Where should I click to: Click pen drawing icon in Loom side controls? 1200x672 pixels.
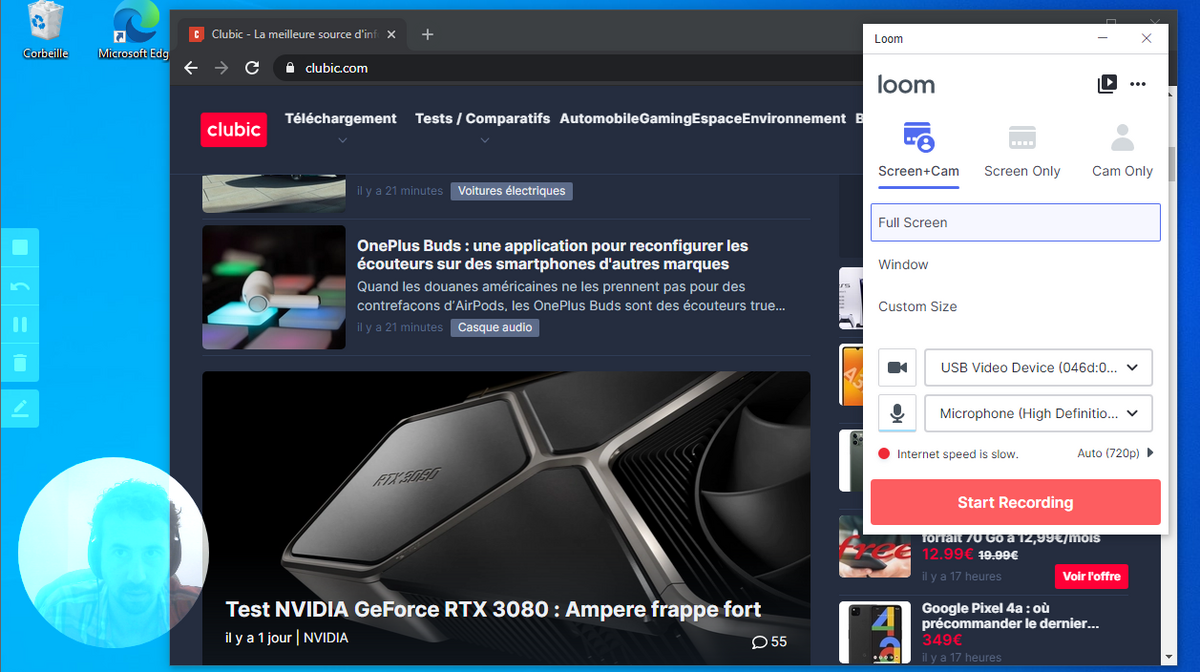tap(20, 408)
